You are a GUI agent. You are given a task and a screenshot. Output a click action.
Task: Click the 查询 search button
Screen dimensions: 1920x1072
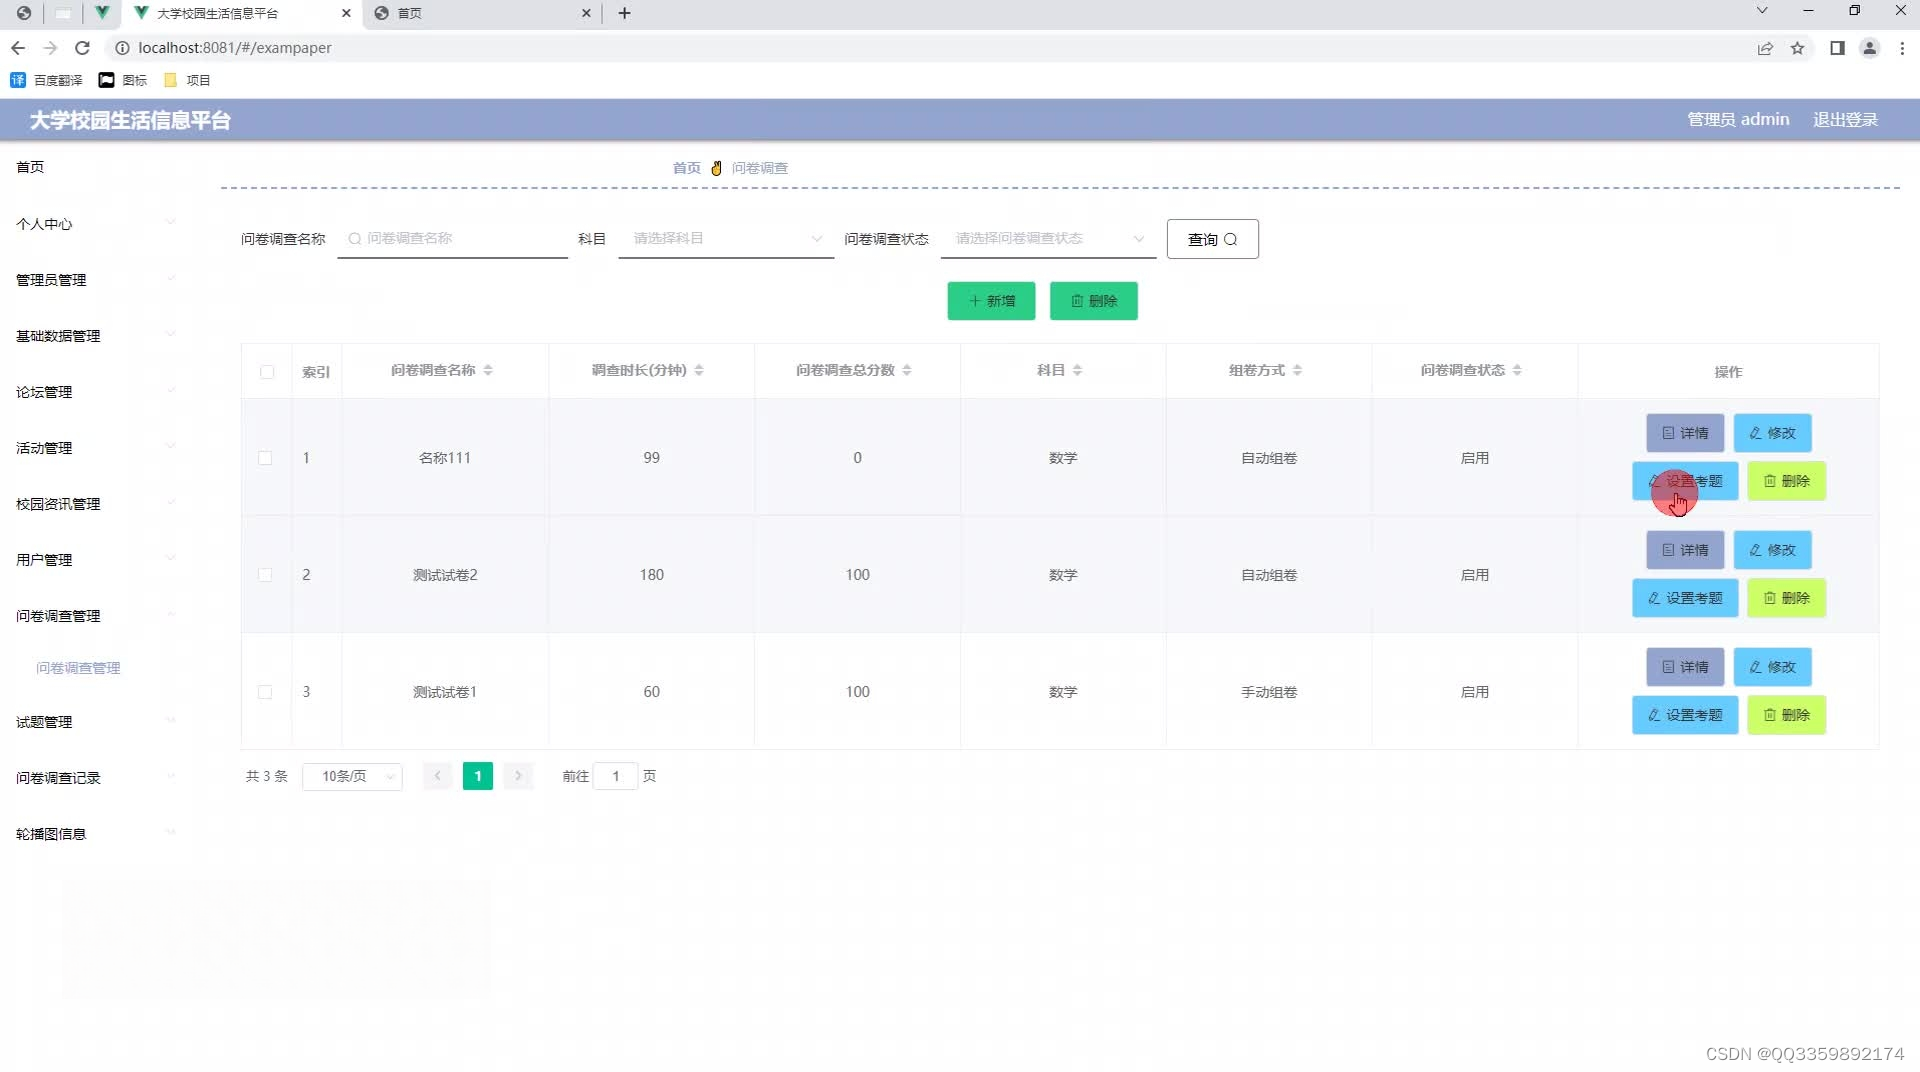coord(1212,239)
